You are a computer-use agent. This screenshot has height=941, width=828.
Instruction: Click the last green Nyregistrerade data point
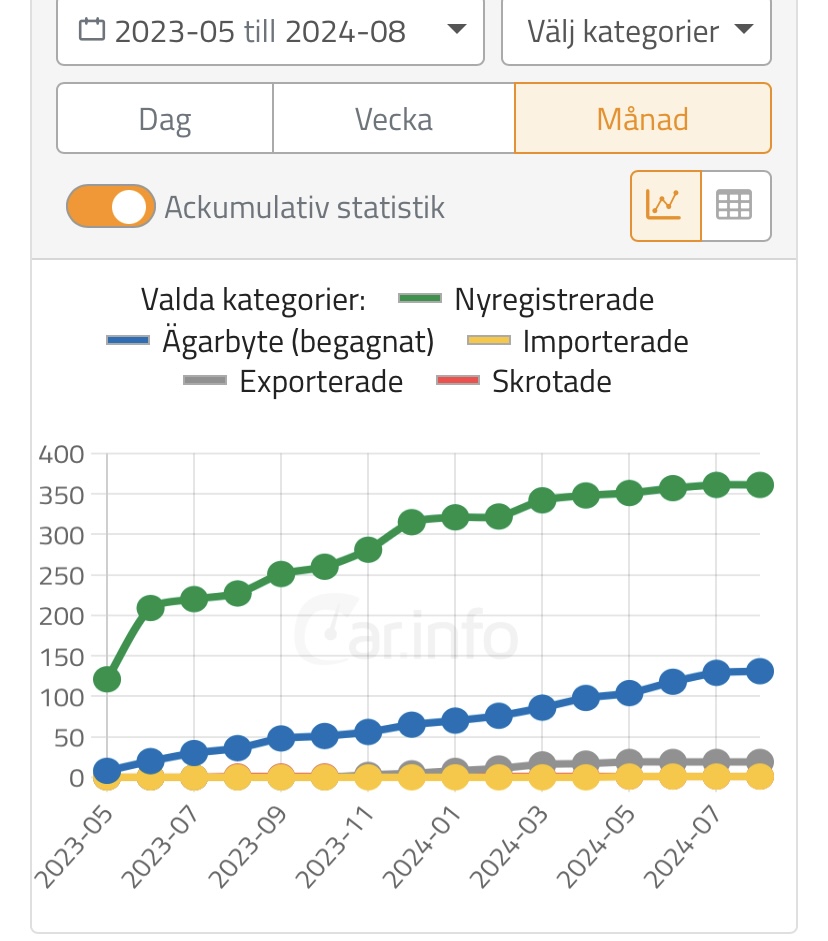coord(760,485)
